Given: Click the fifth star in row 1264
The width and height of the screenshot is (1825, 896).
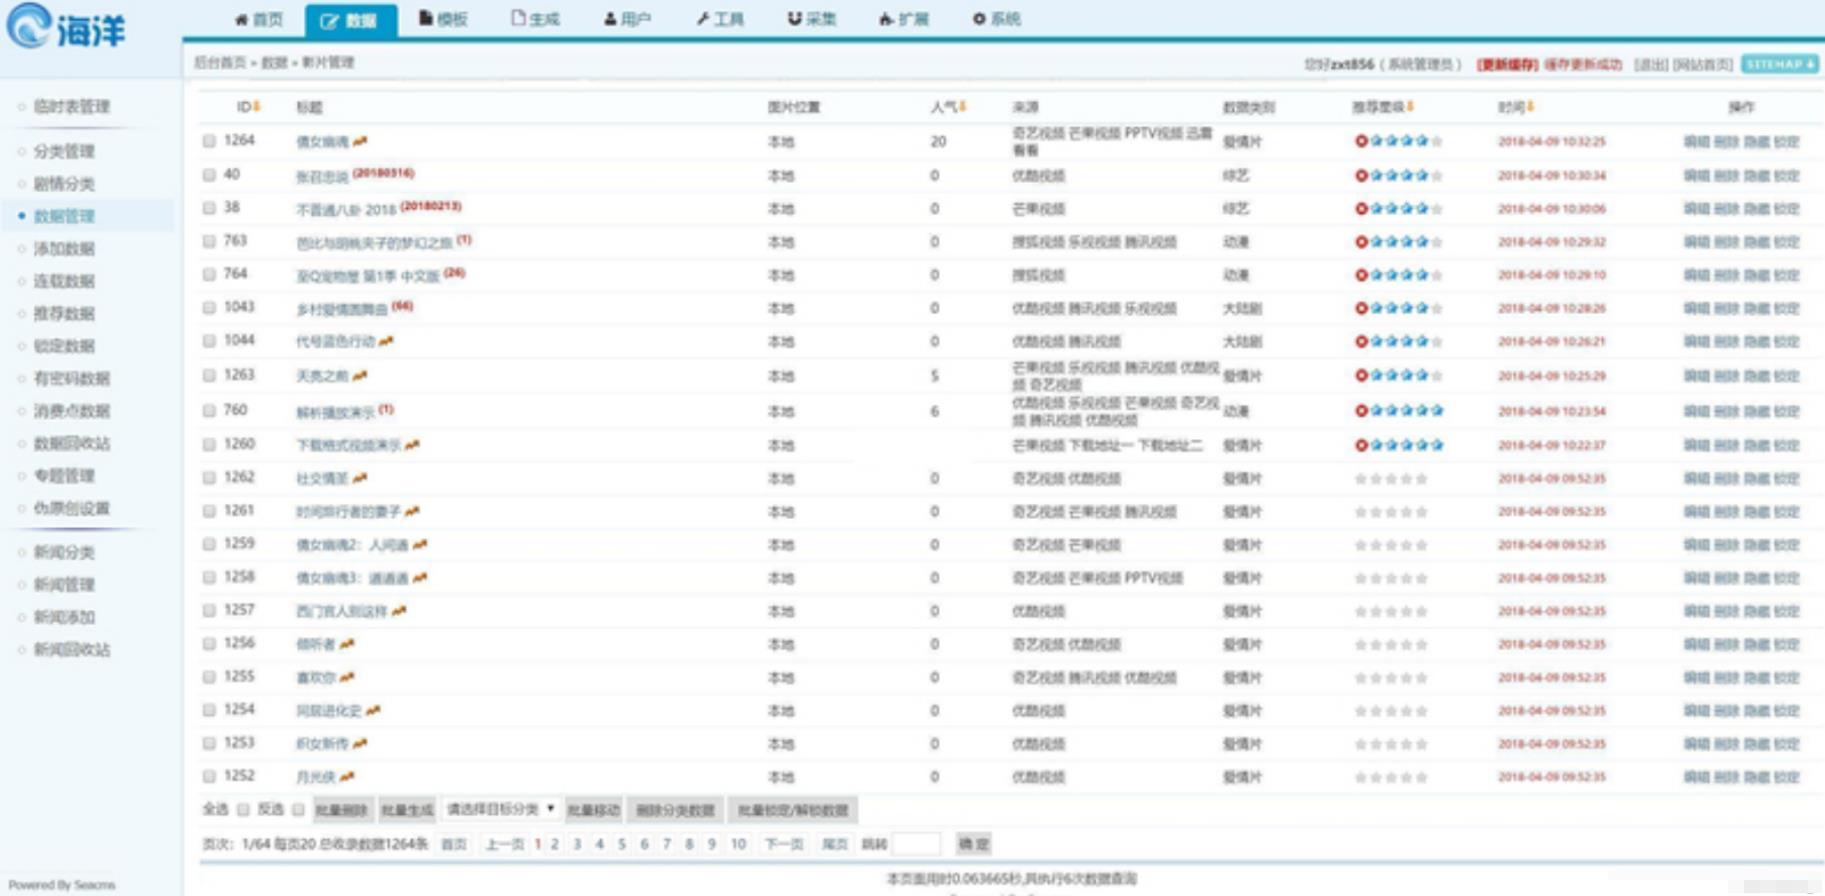Looking at the screenshot, I should [x=1437, y=141].
